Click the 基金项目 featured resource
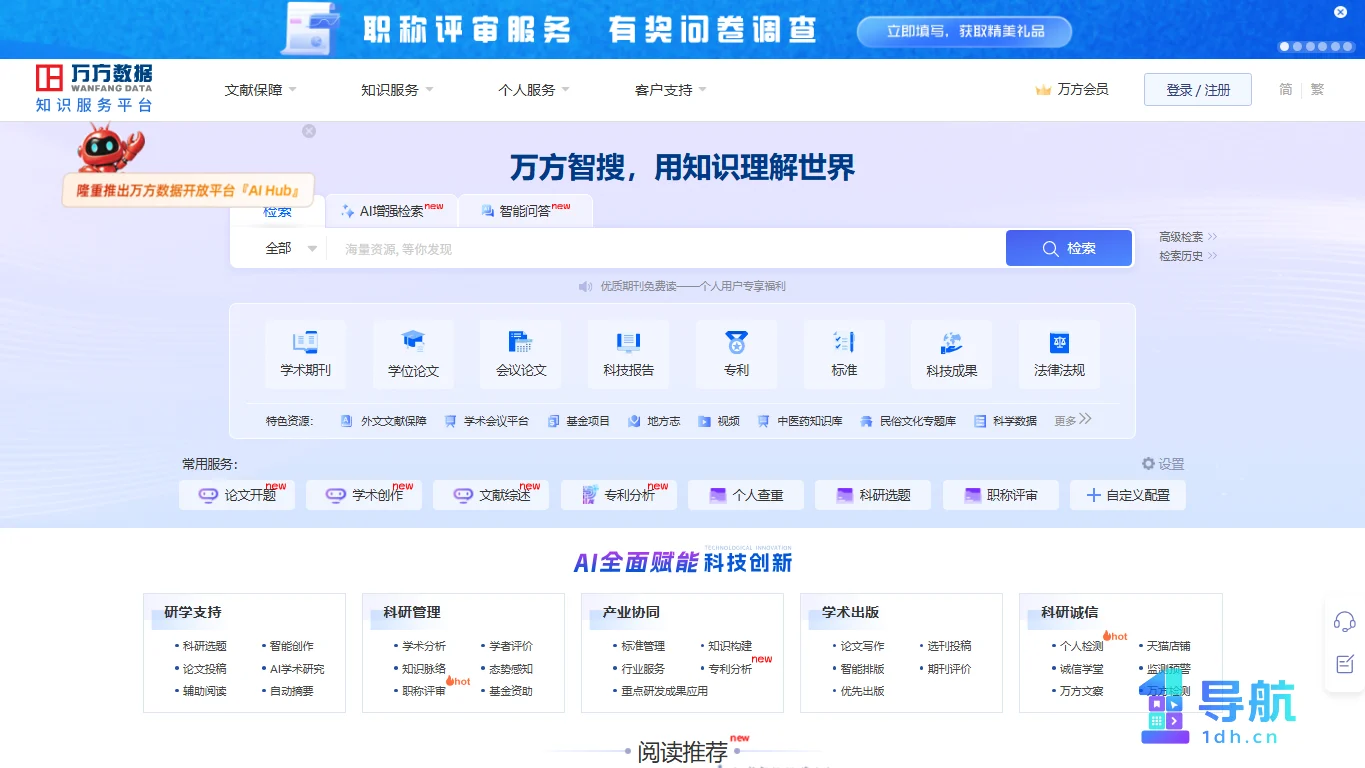Image resolution: width=1365 pixels, height=768 pixels. click(578, 421)
